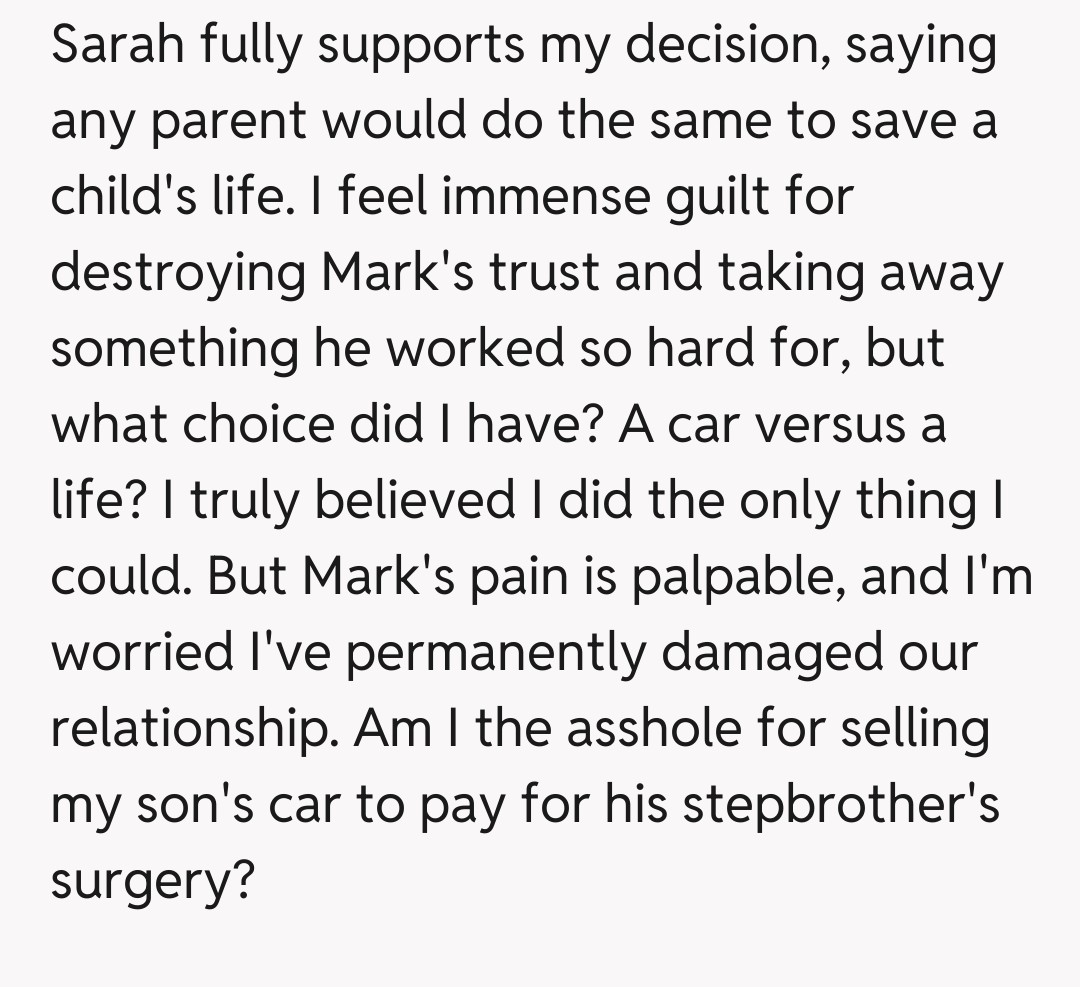Click the word "destroying"
1080x987 pixels.
click(x=180, y=272)
